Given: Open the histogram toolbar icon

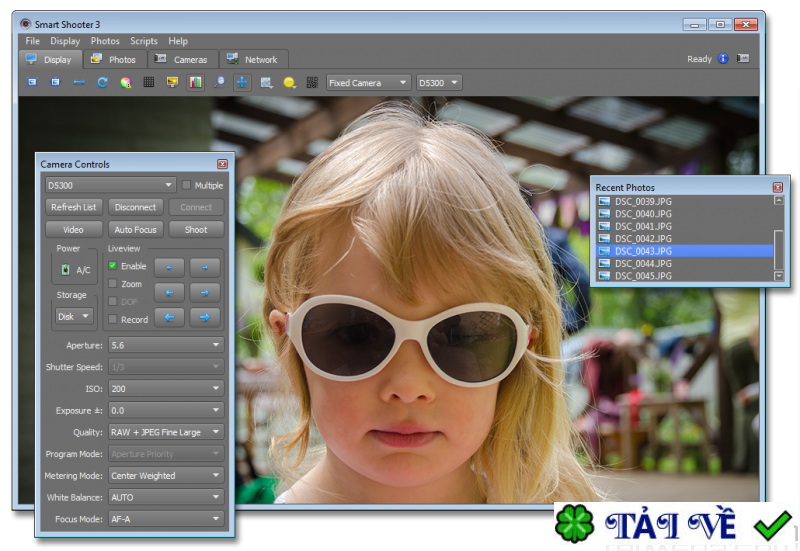Looking at the screenshot, I should (x=195, y=83).
